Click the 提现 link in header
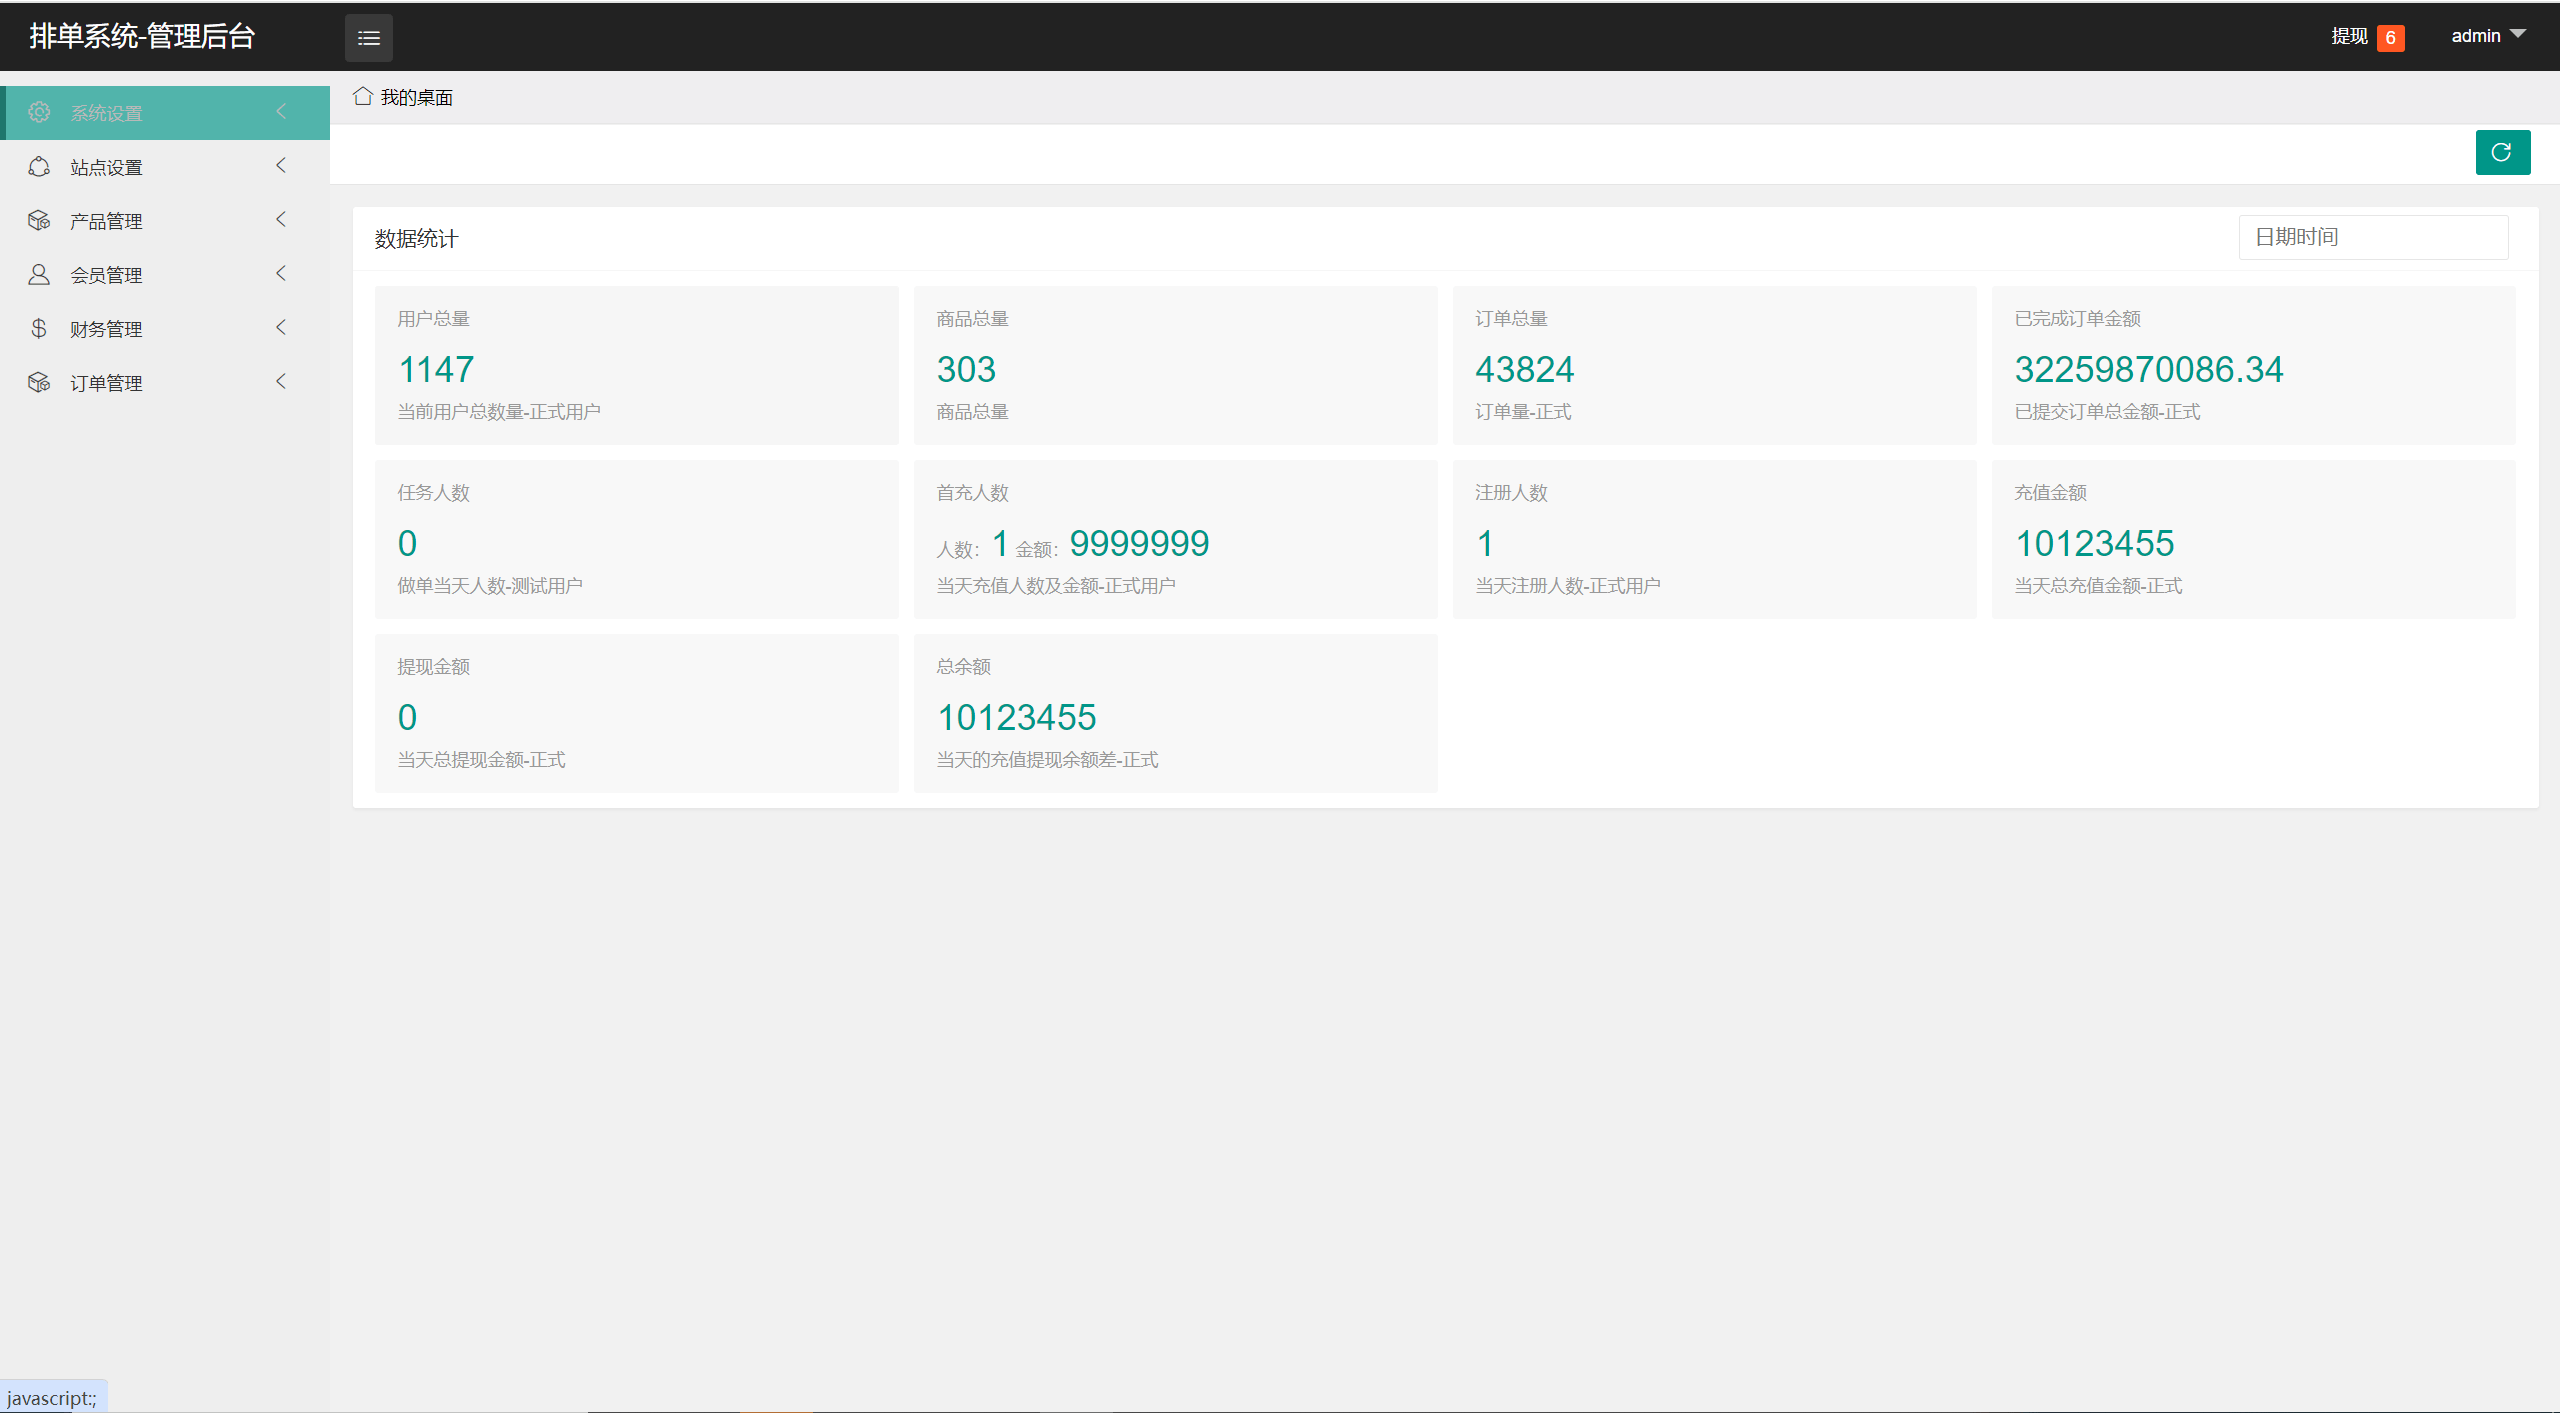Image resolution: width=2560 pixels, height=1413 pixels. click(2349, 36)
